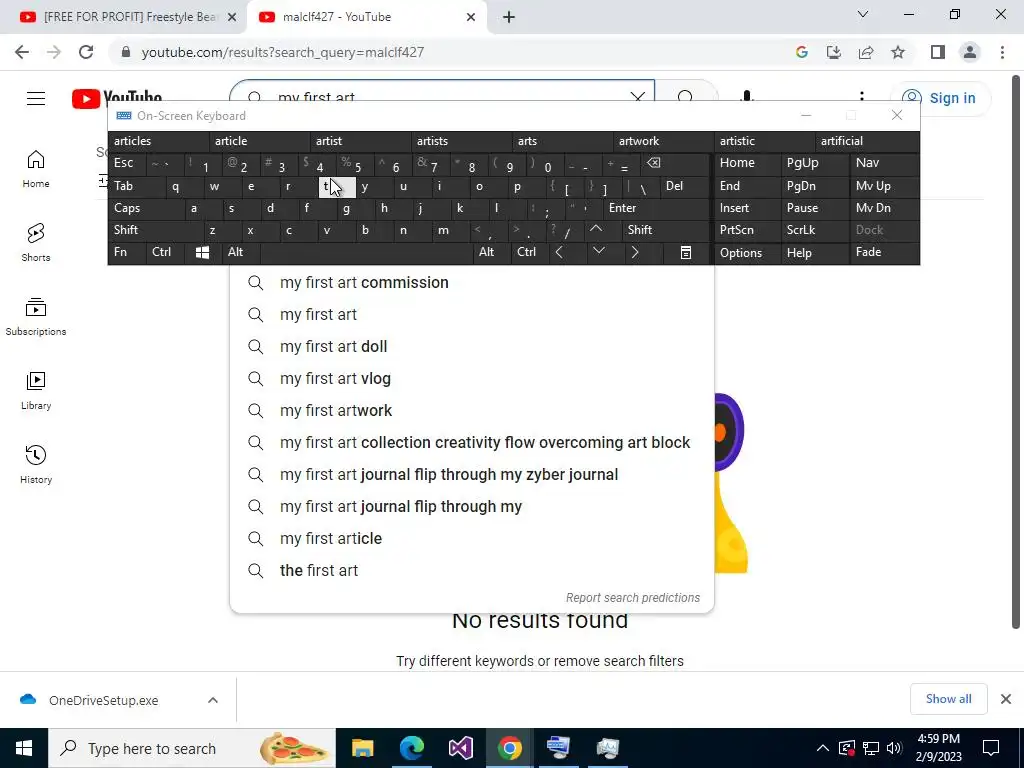Click the Backspace key on On-Screen Keyboard
Screen dimensions: 1024x768
(x=654, y=163)
